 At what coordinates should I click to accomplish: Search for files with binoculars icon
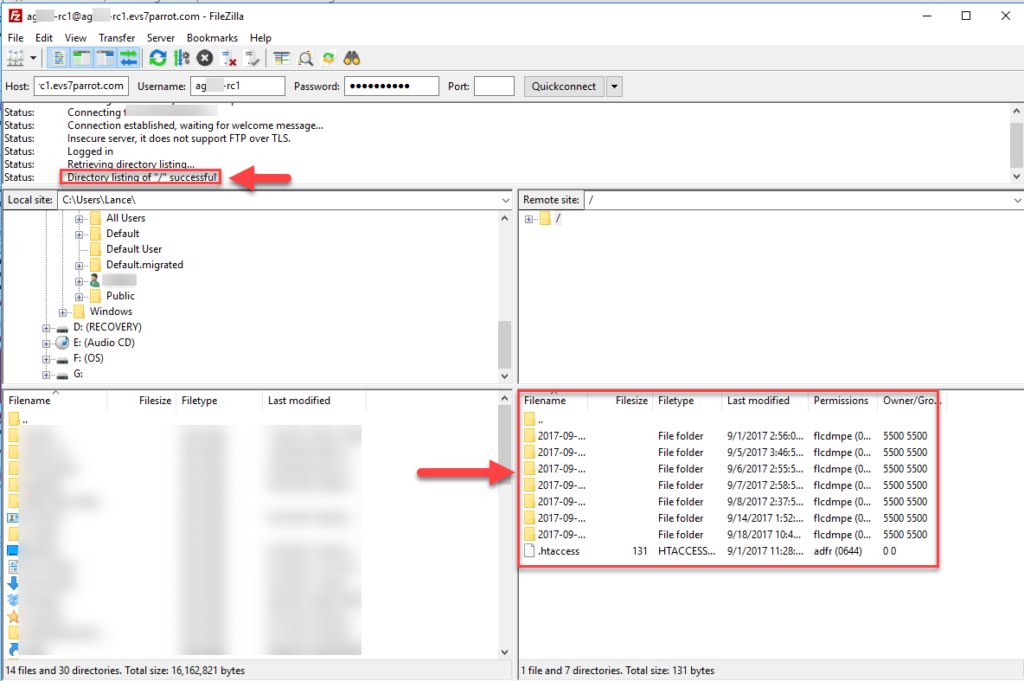pos(352,59)
